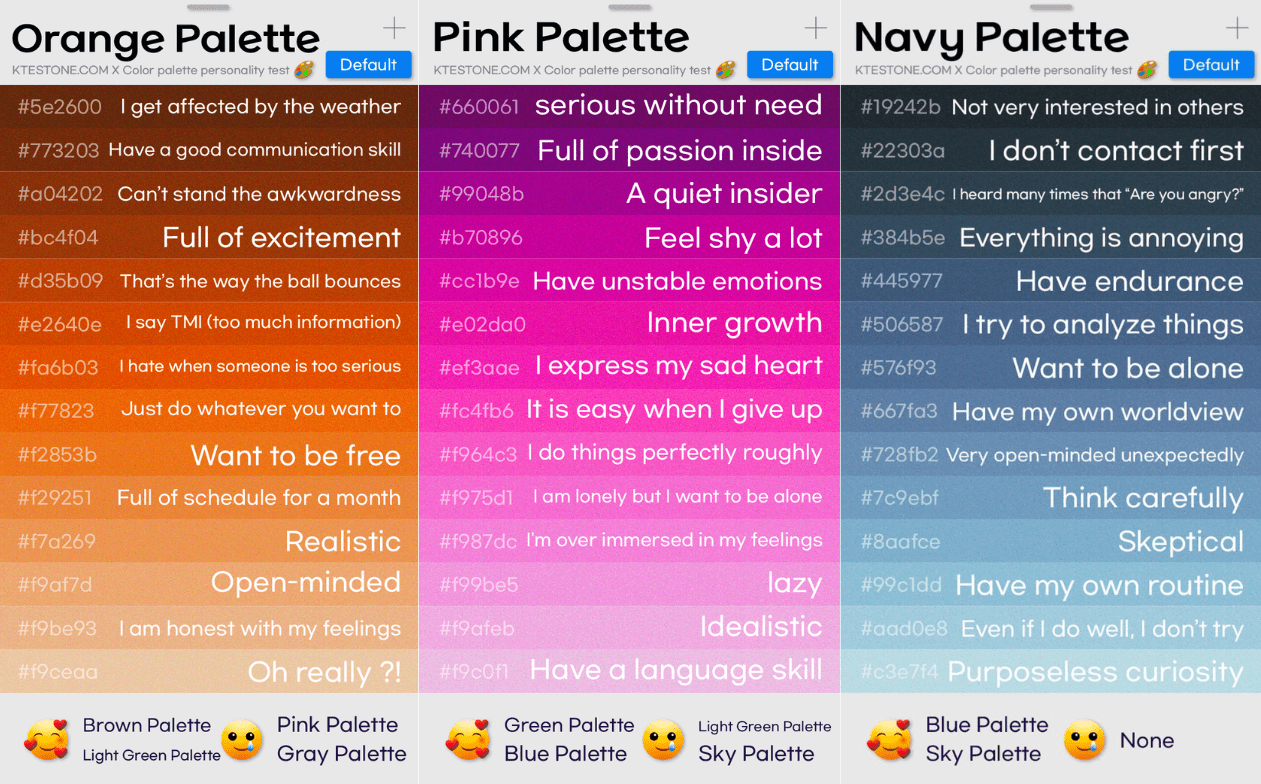
Task: Click the plus icon on Navy Palette
Action: point(1237,28)
